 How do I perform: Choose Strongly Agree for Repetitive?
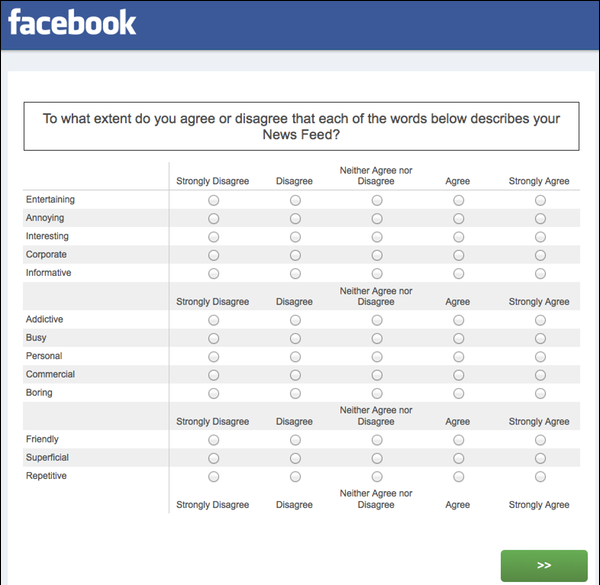point(540,477)
